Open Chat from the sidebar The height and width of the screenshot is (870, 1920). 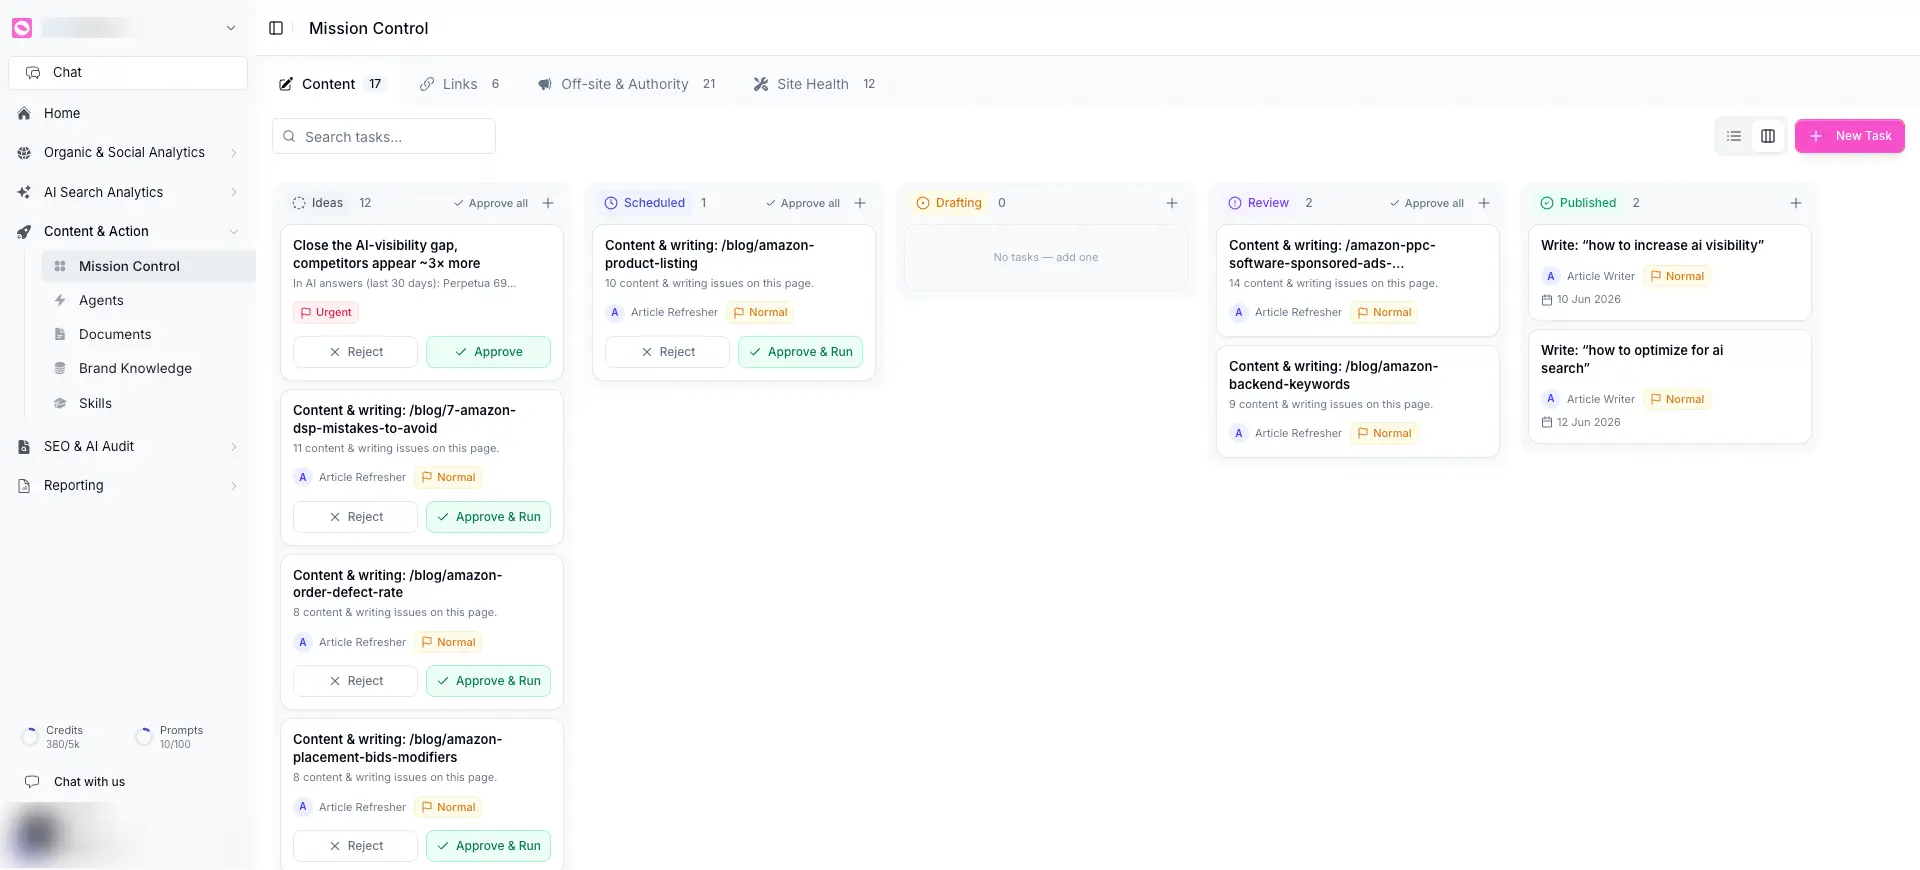[x=128, y=72]
